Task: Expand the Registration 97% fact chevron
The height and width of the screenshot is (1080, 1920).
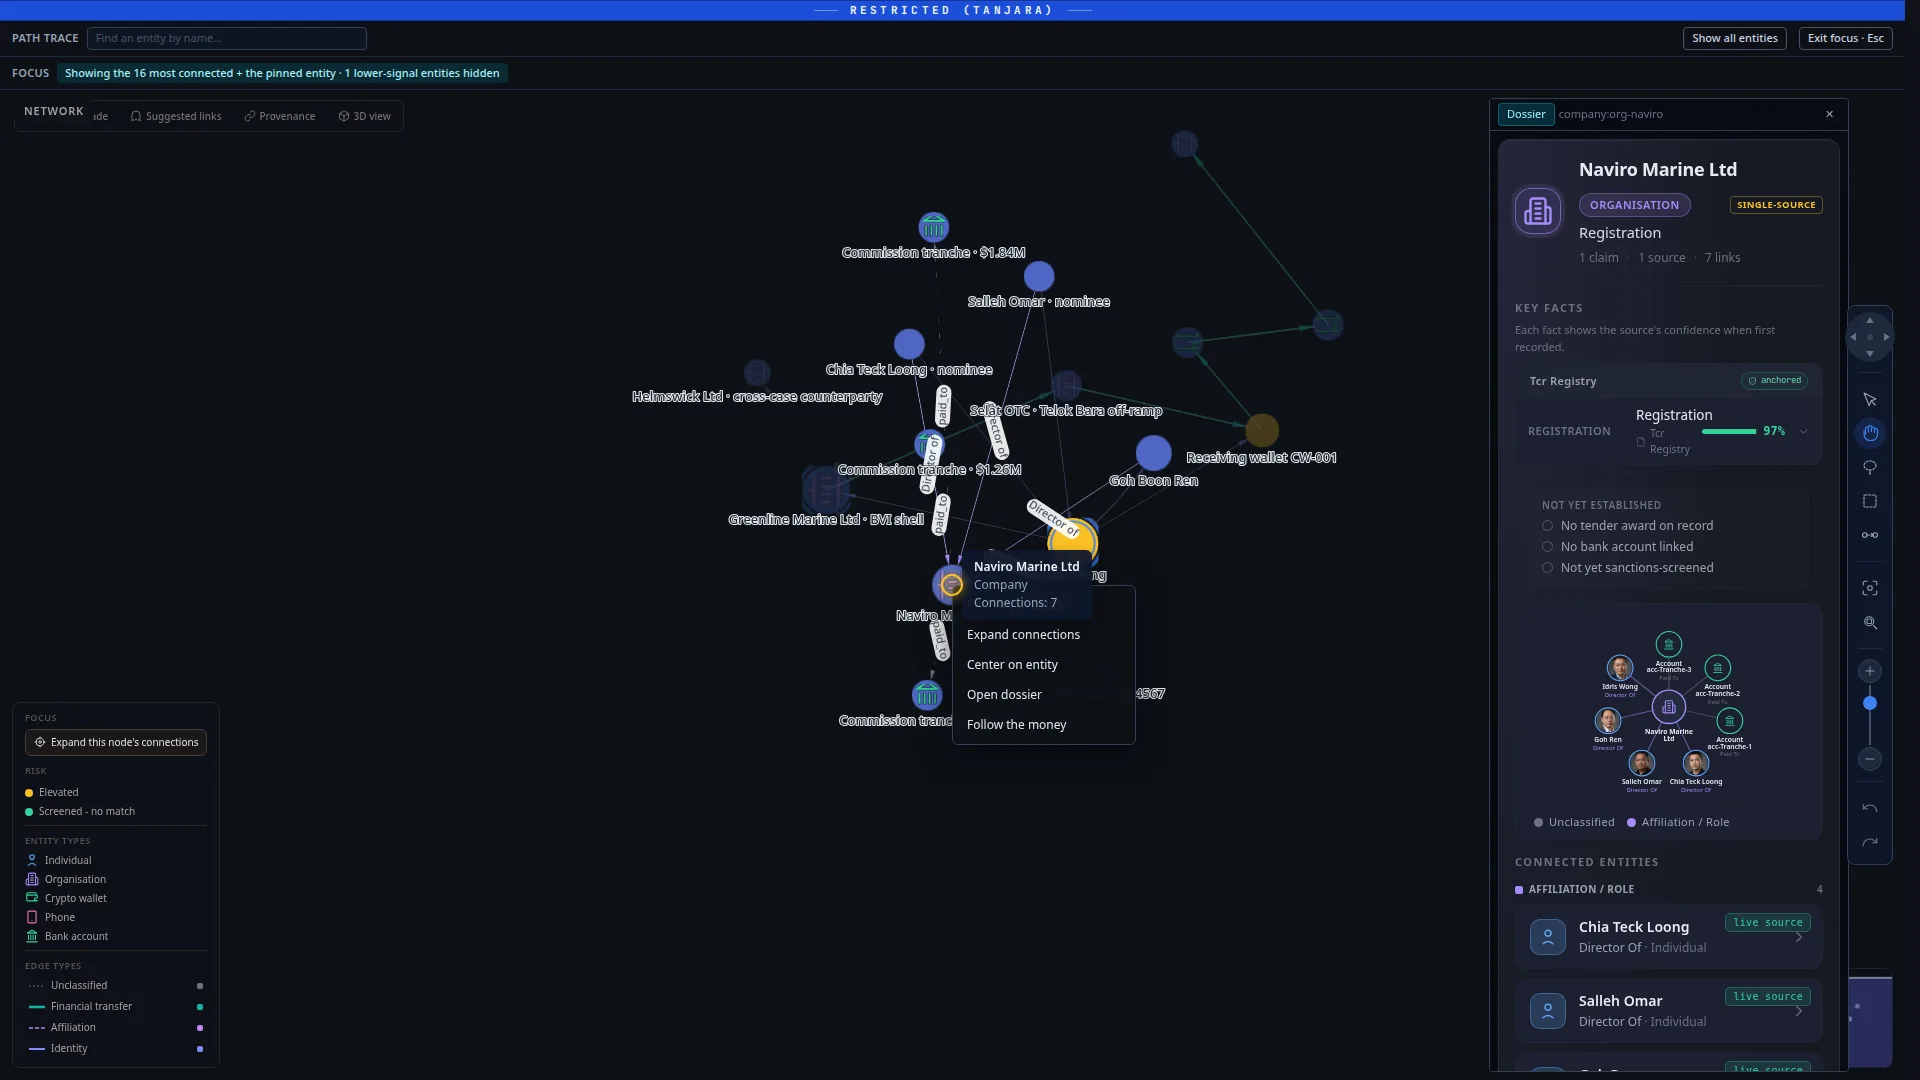Action: pos(1803,432)
